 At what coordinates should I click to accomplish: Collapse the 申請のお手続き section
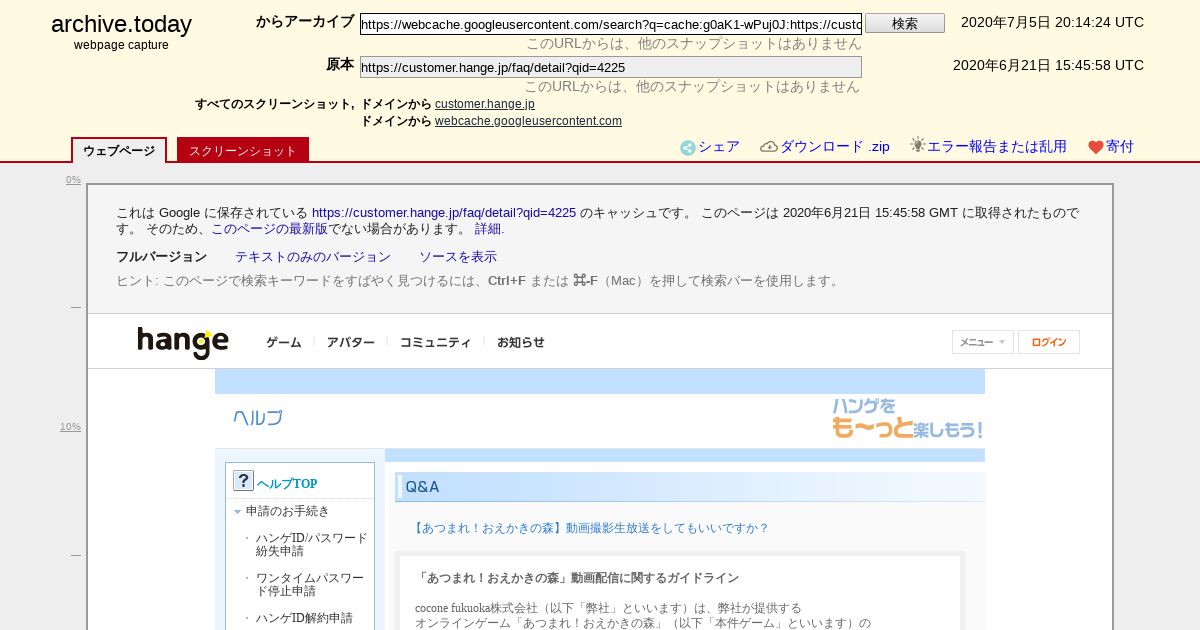pyautogui.click(x=237, y=511)
